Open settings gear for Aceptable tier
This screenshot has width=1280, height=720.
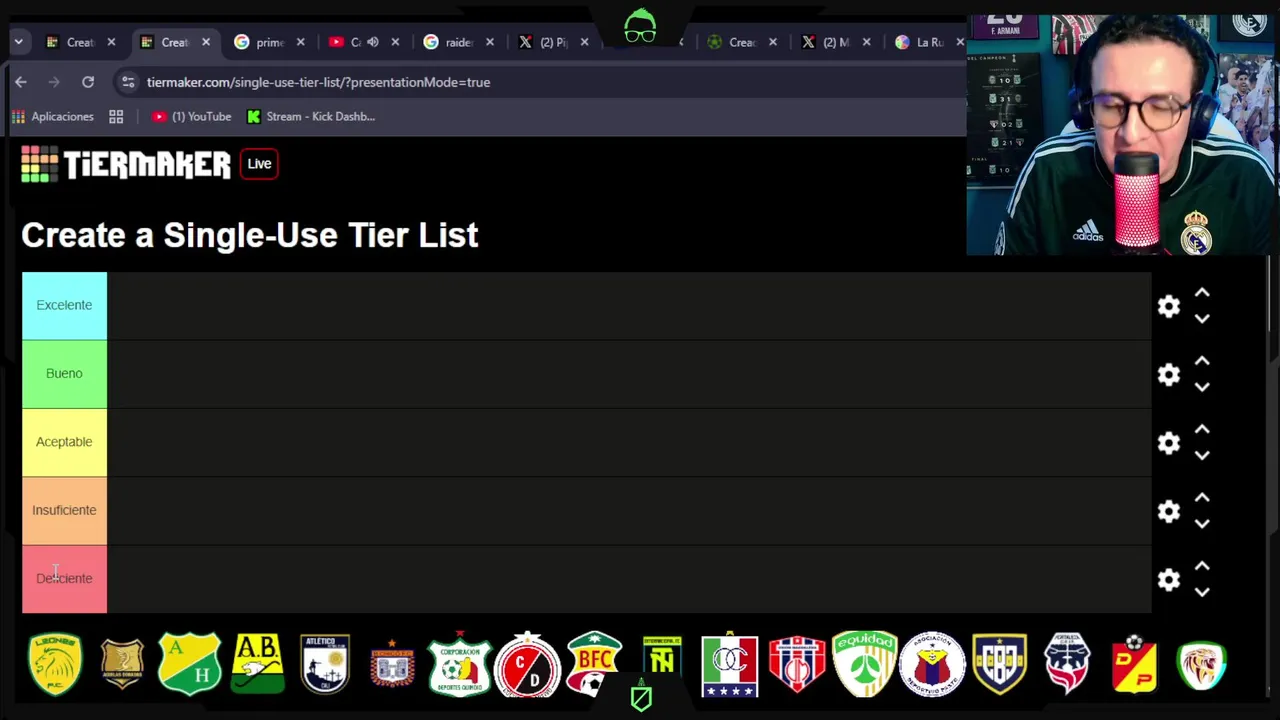[1169, 442]
